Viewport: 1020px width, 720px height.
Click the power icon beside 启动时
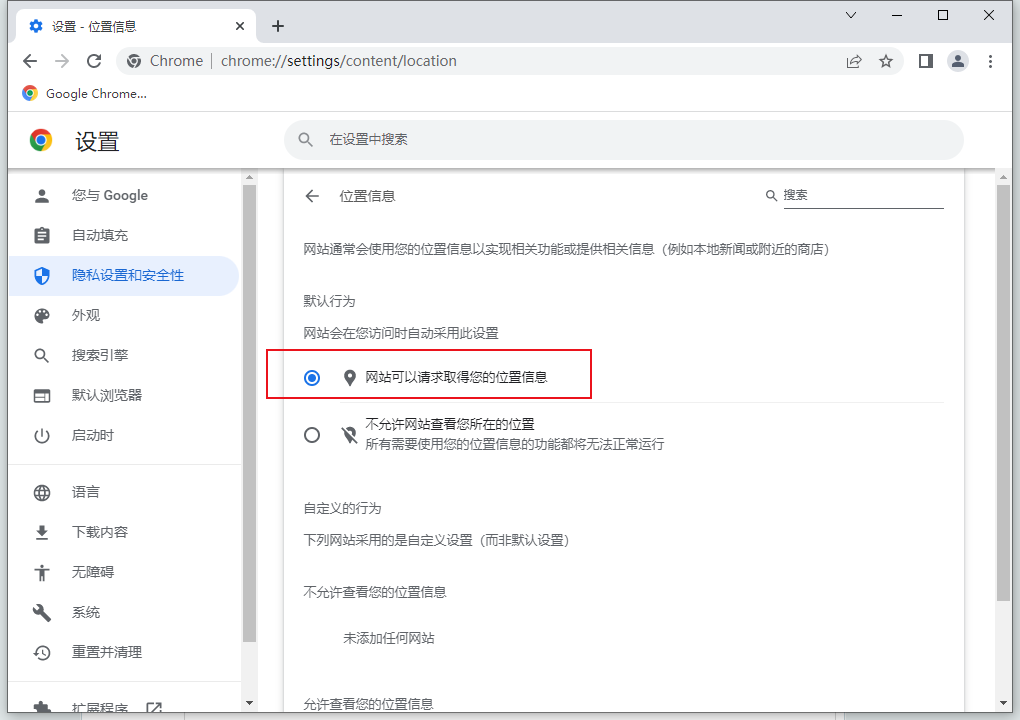(x=42, y=436)
